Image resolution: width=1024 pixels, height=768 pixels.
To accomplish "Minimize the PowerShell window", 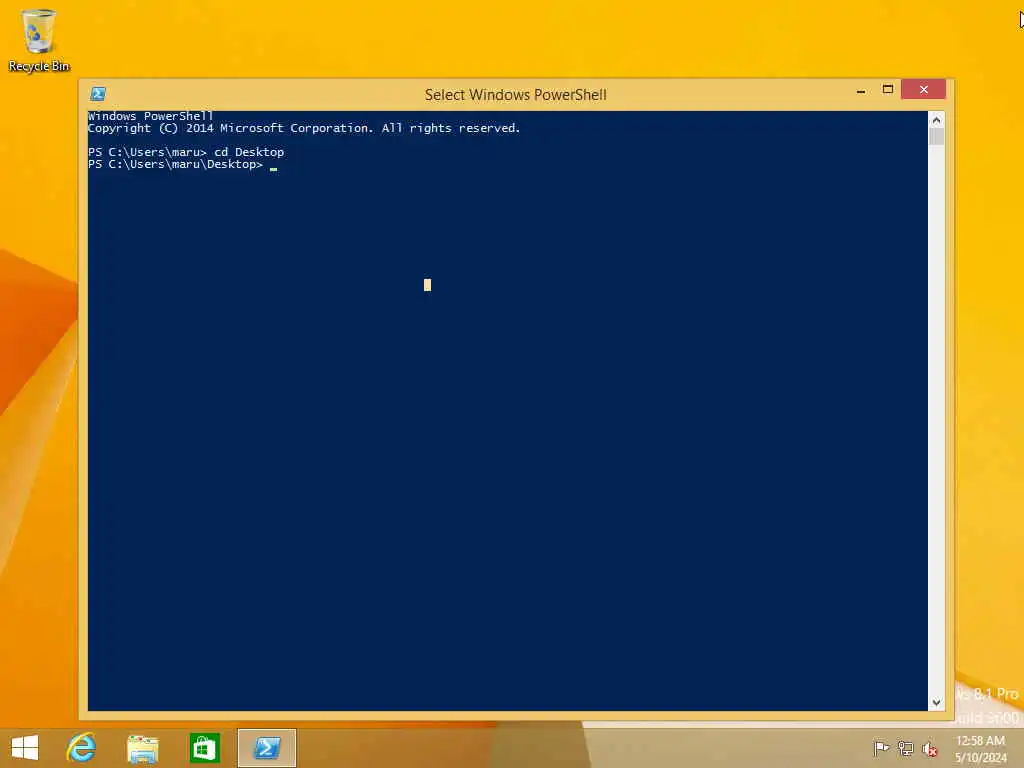I will [861, 91].
